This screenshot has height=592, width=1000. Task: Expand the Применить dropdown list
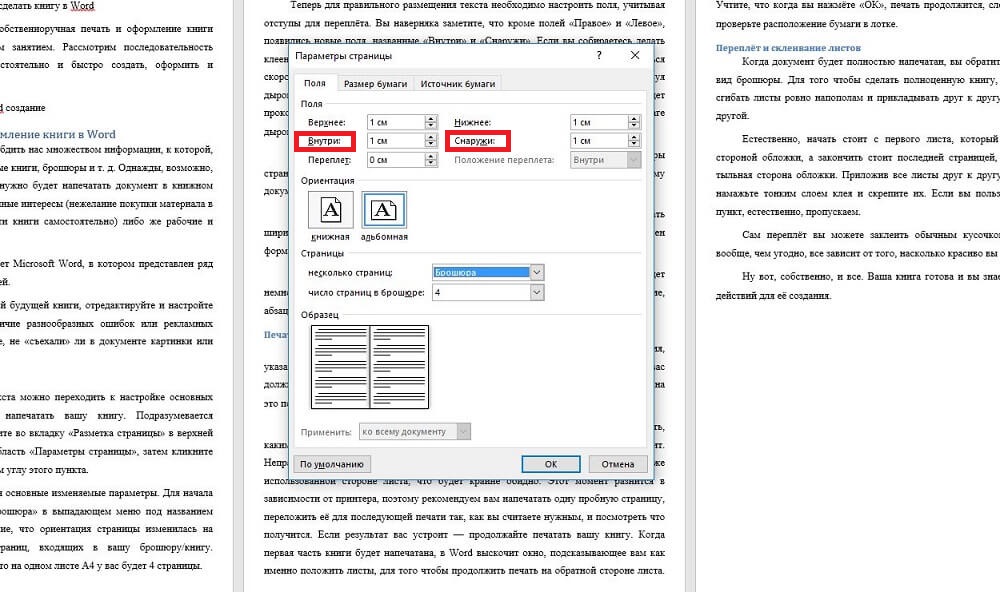coord(464,432)
